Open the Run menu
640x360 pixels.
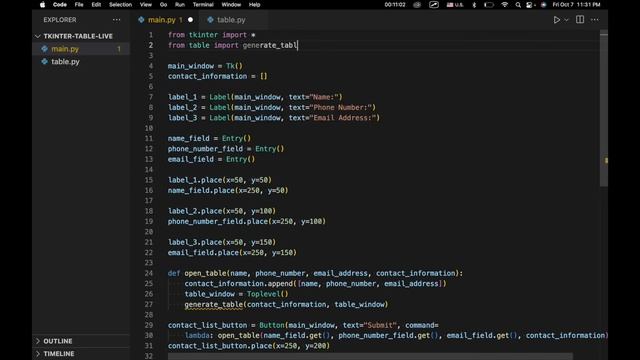click(180, 4)
